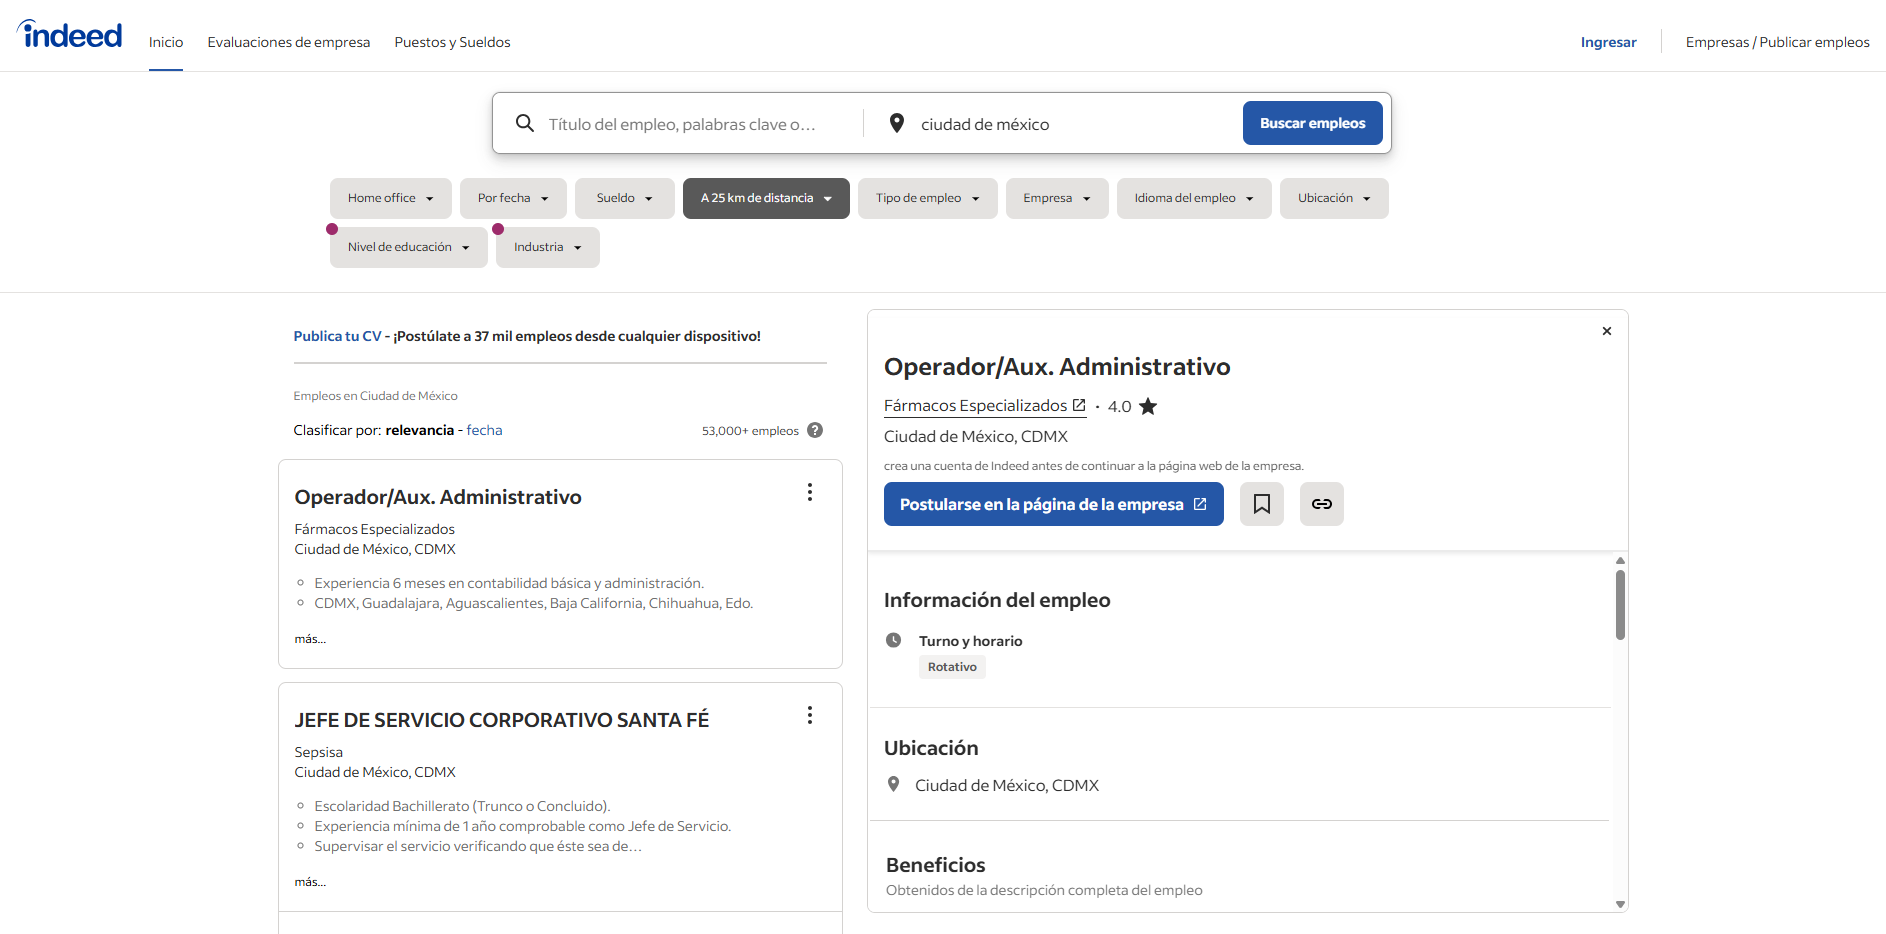Click the help icon next to 53,000+ empleos
1886x934 pixels.
click(x=815, y=430)
